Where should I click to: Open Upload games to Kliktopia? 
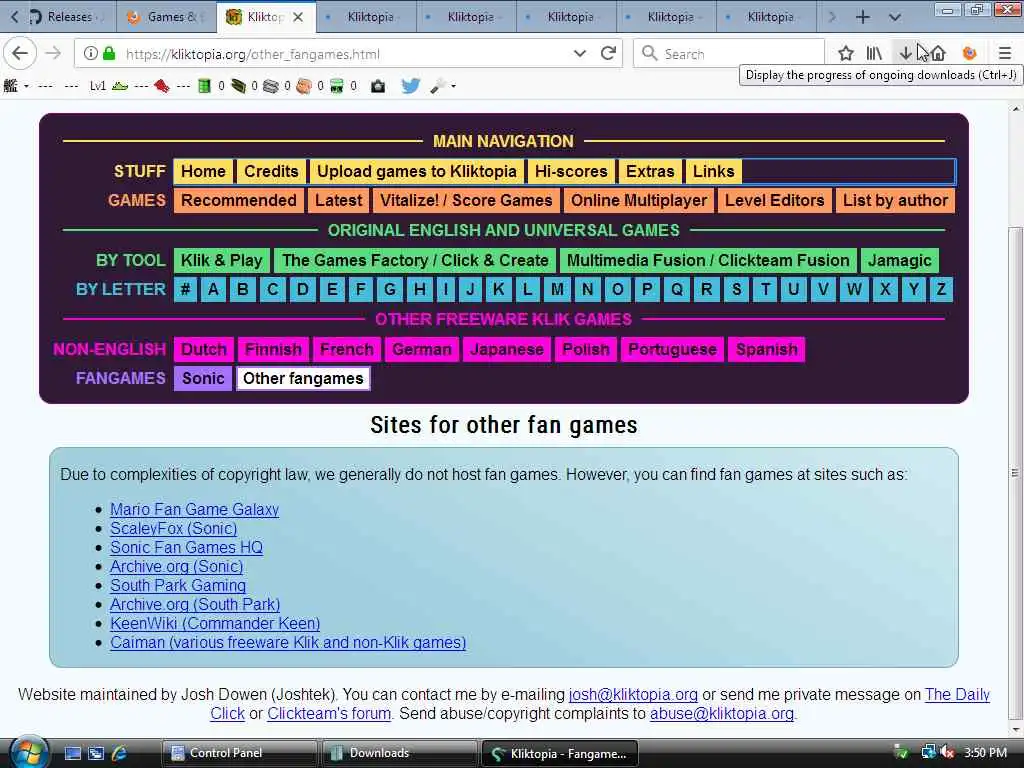point(417,171)
